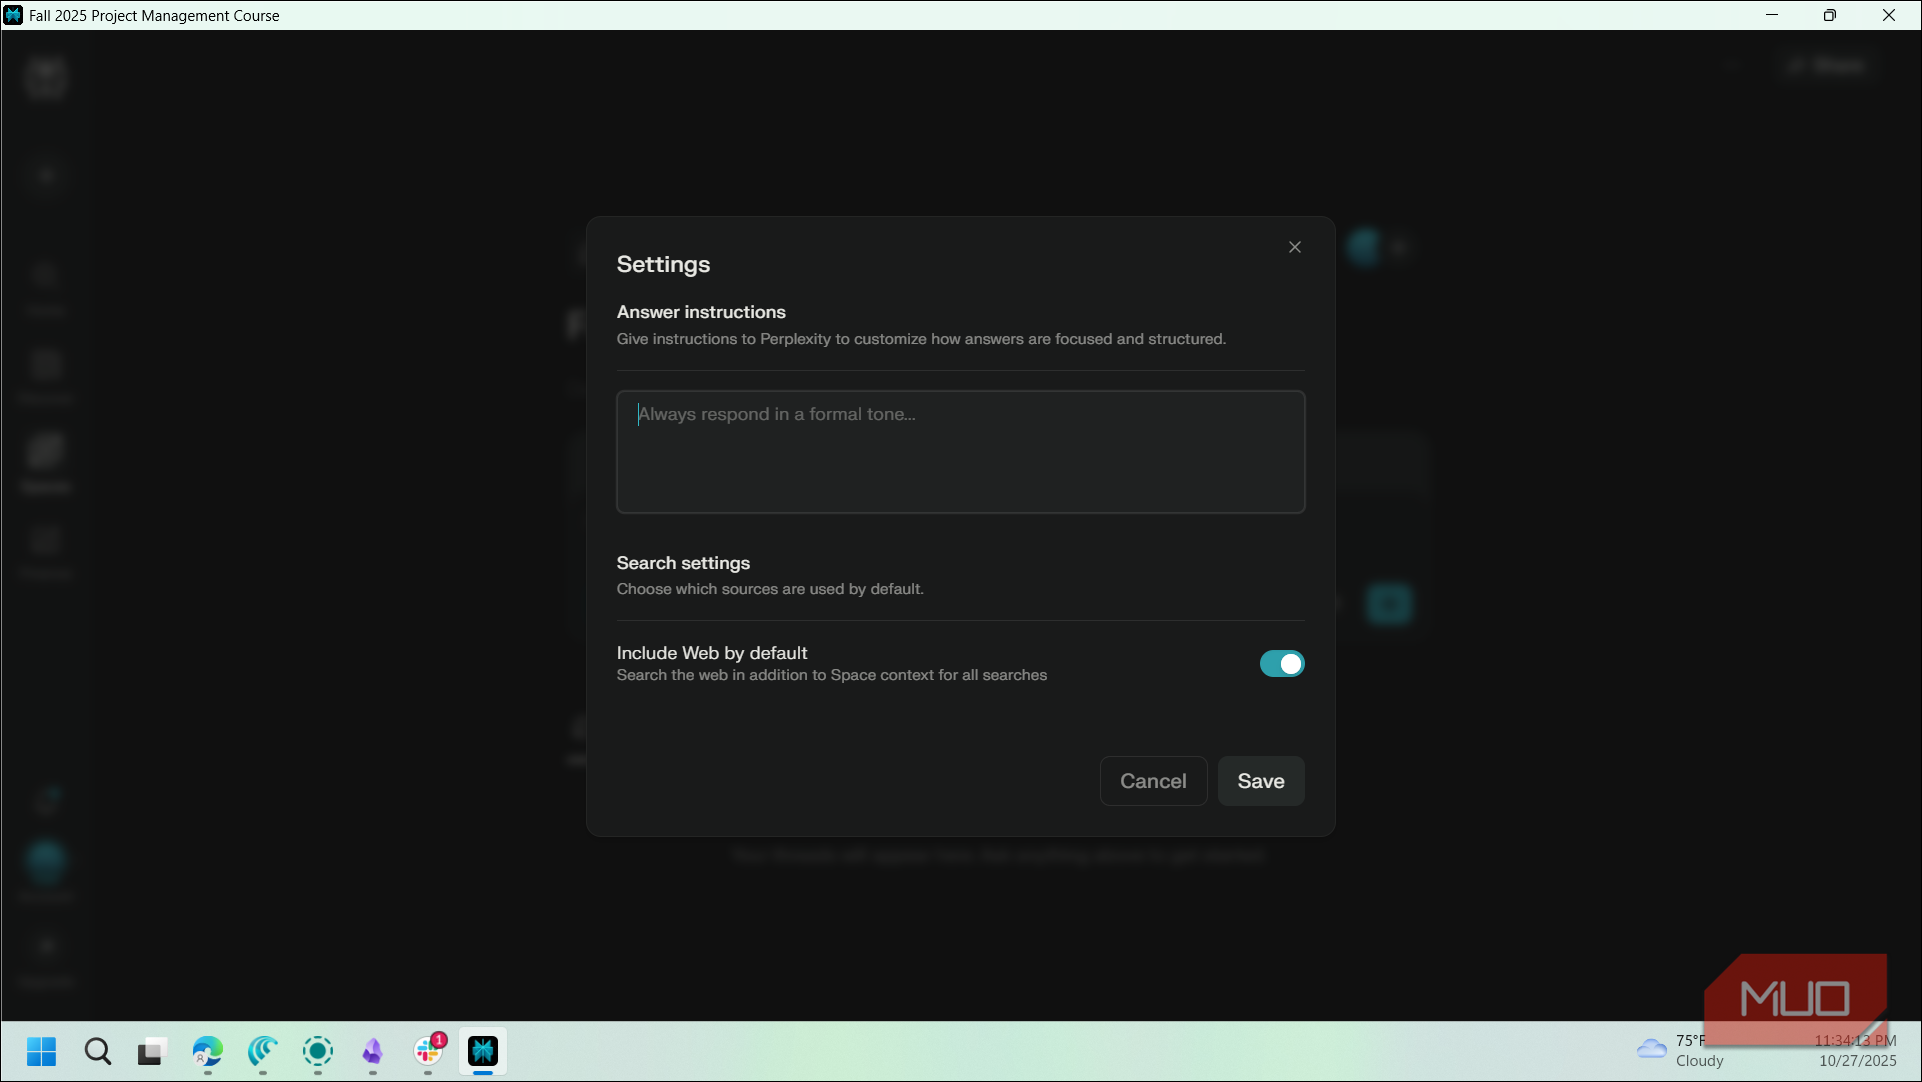Click the 'Answer instructions' heading
This screenshot has width=1922, height=1082.
click(x=701, y=312)
